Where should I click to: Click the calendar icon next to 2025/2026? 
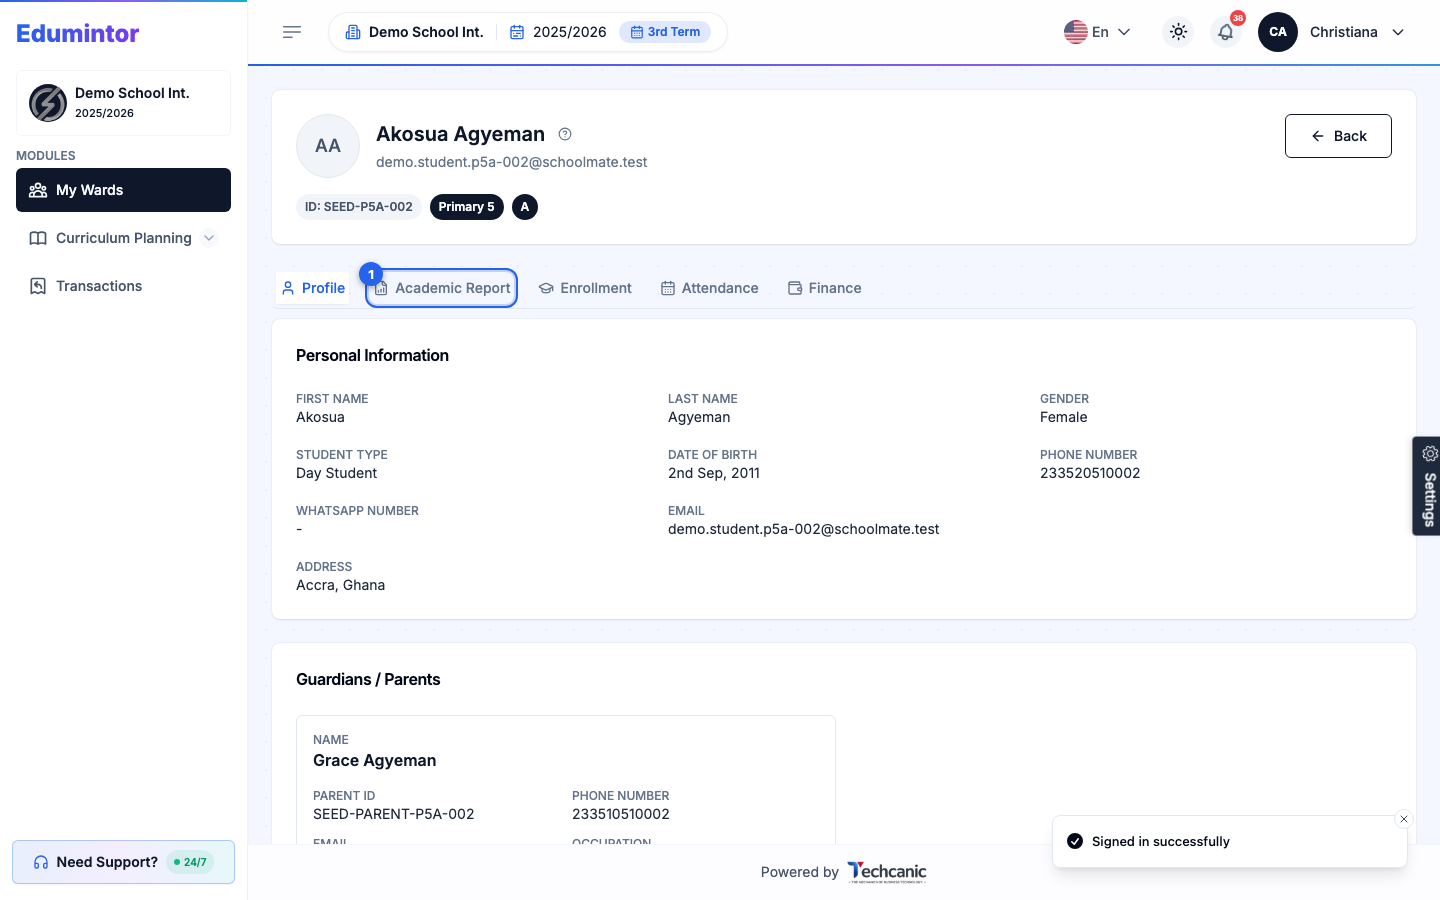click(517, 32)
